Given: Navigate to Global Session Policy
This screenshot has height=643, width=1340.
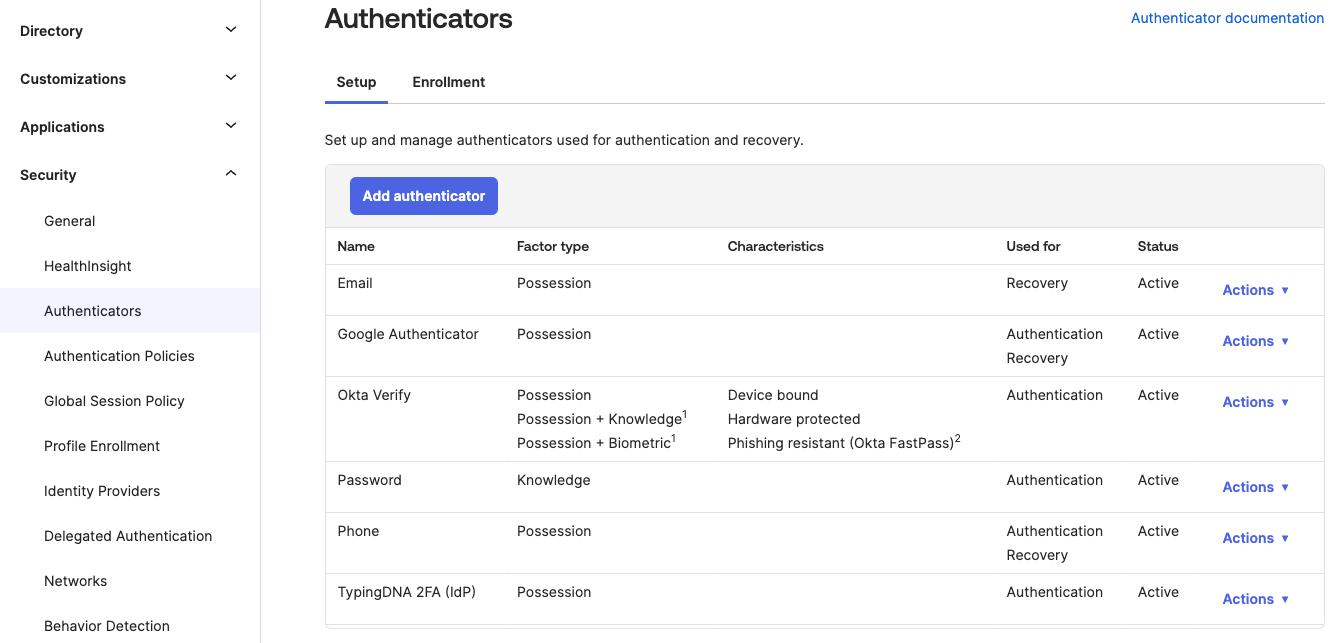Looking at the screenshot, I should tap(114, 401).
